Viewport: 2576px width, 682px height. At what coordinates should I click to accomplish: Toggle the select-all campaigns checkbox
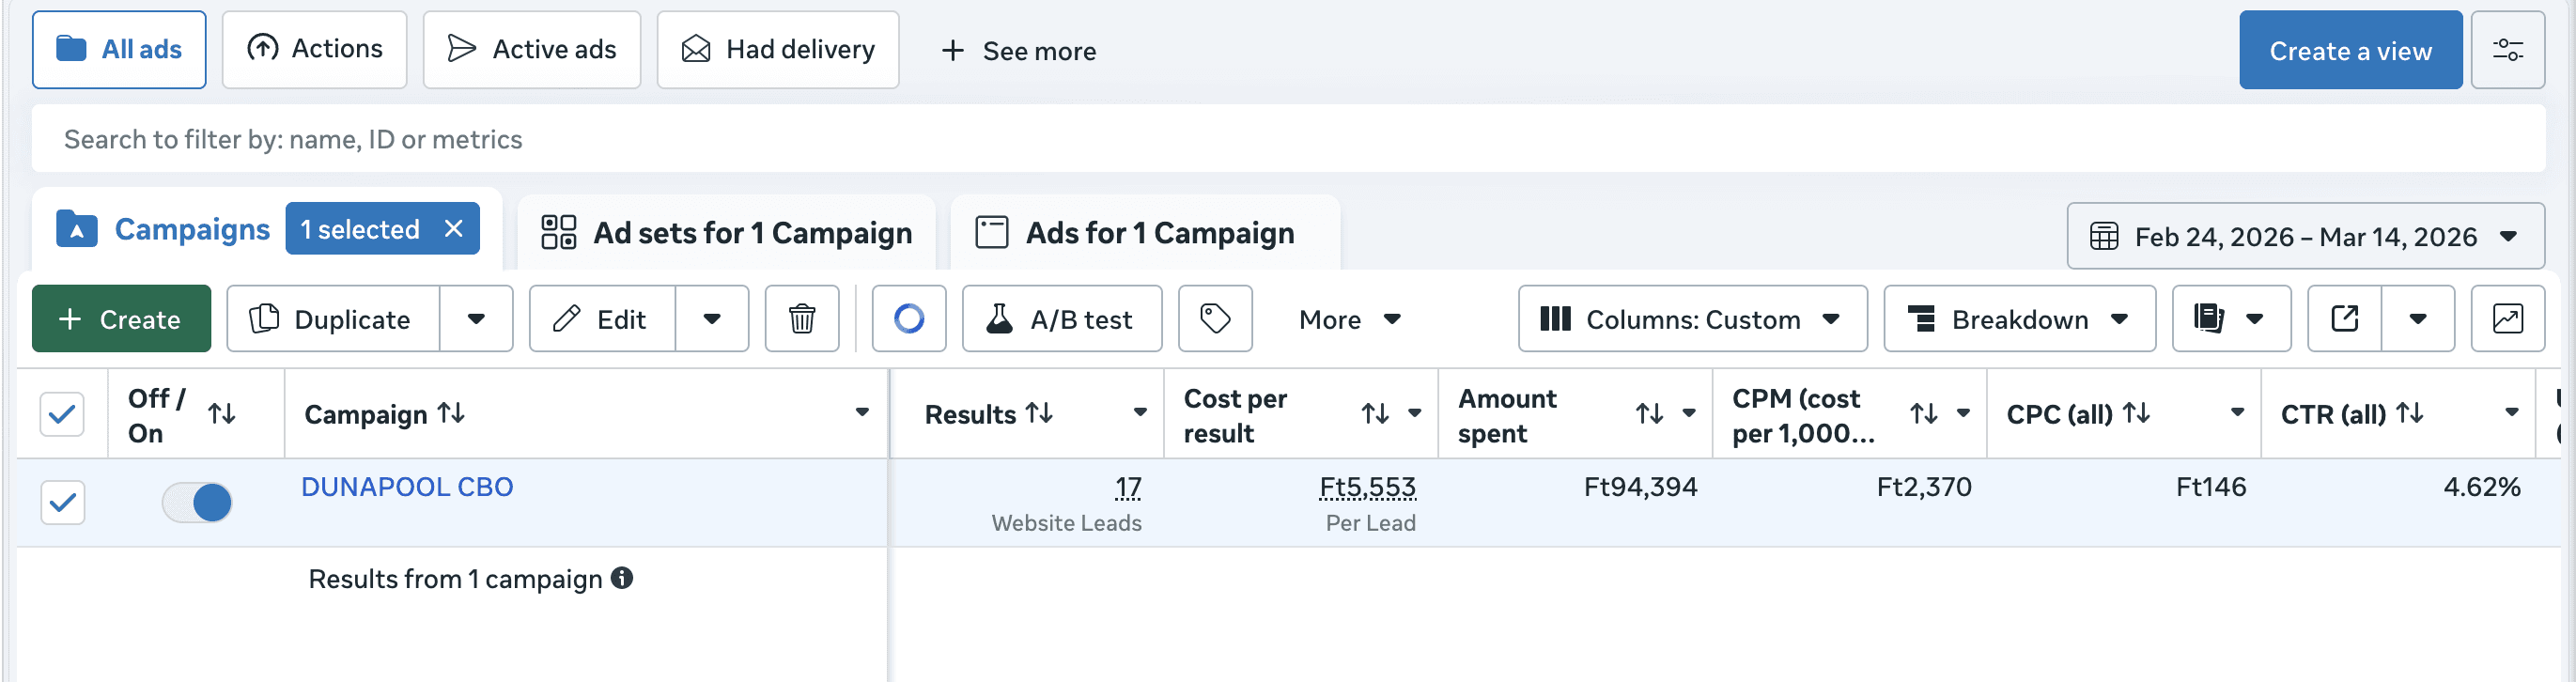point(62,413)
